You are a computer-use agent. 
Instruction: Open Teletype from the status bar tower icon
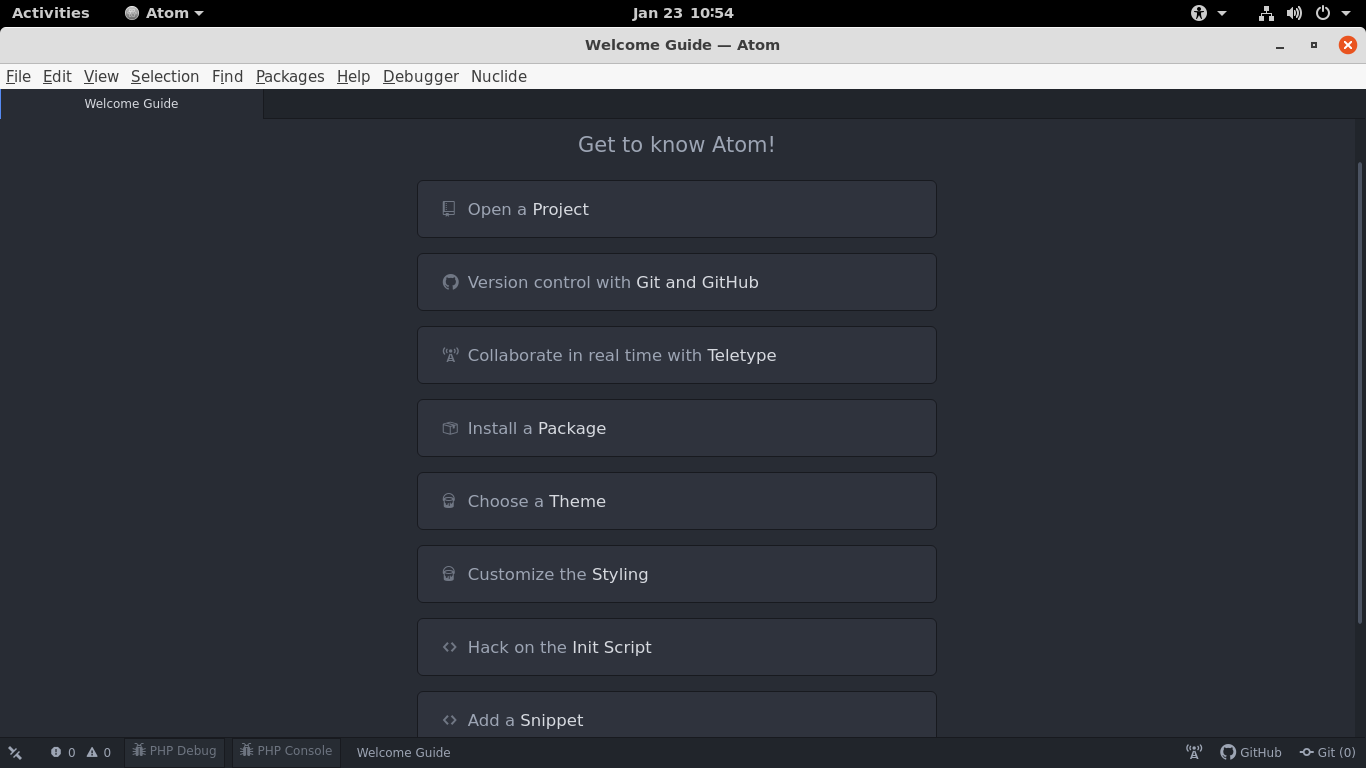point(1194,752)
